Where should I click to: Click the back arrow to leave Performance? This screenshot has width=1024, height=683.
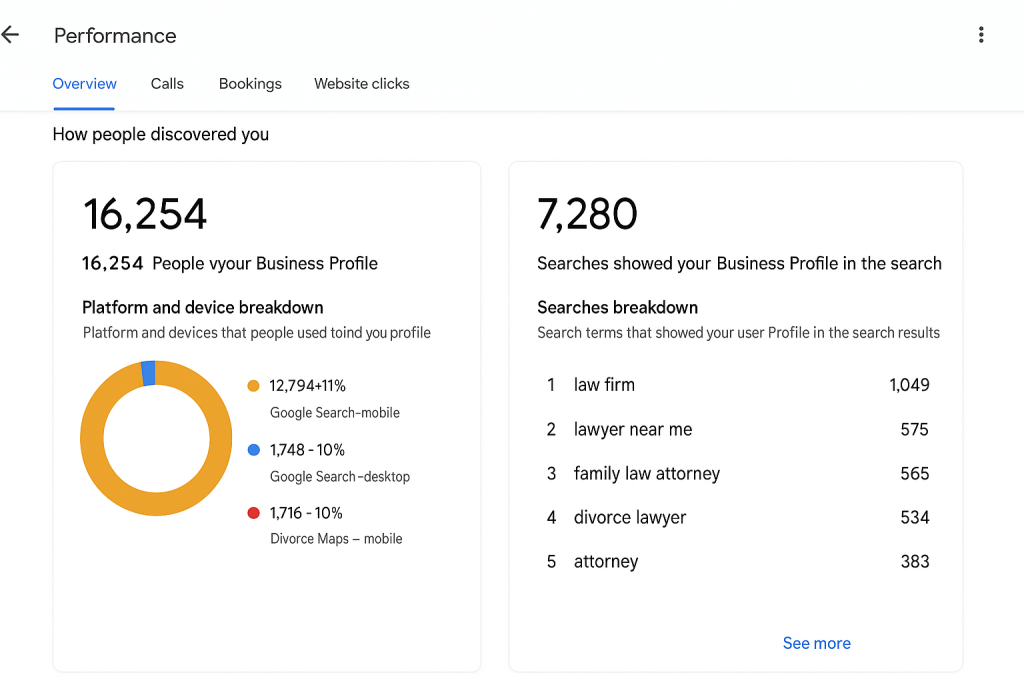tap(11, 34)
